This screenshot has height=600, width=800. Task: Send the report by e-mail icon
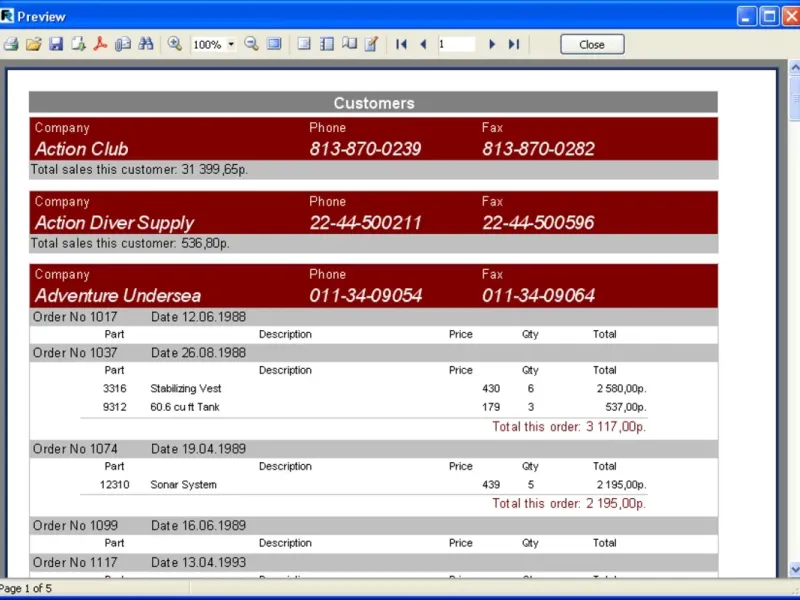pos(123,44)
